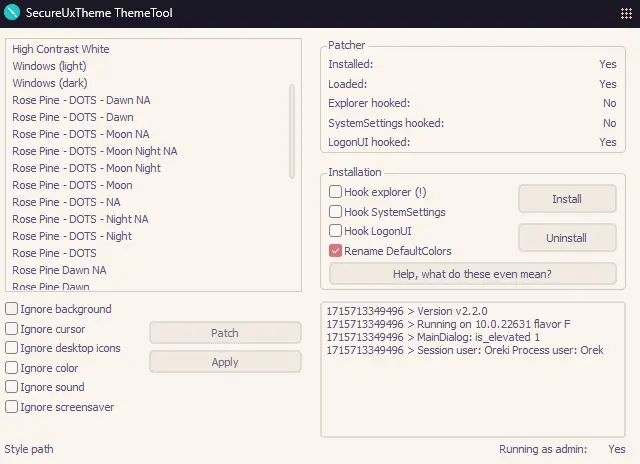This screenshot has height=464, width=640.
Task: Tick Ignore cursor checkbox
Action: point(11,329)
